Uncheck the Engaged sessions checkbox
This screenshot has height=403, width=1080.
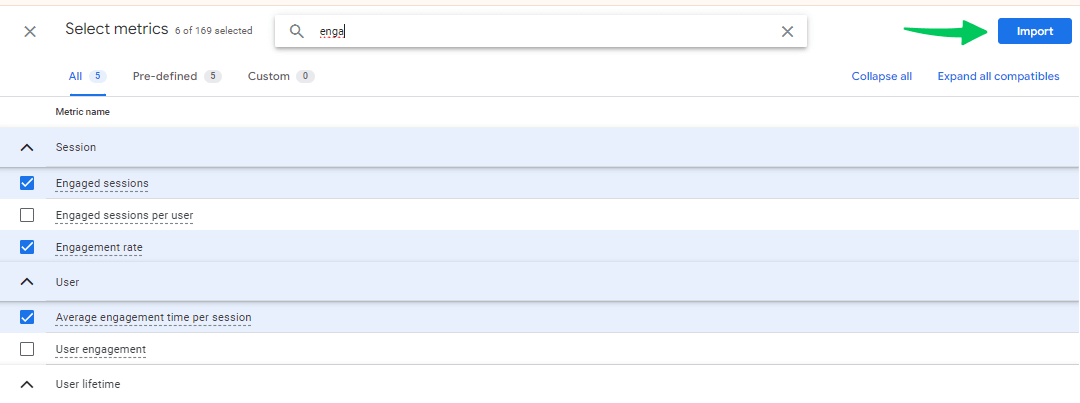[x=27, y=183]
